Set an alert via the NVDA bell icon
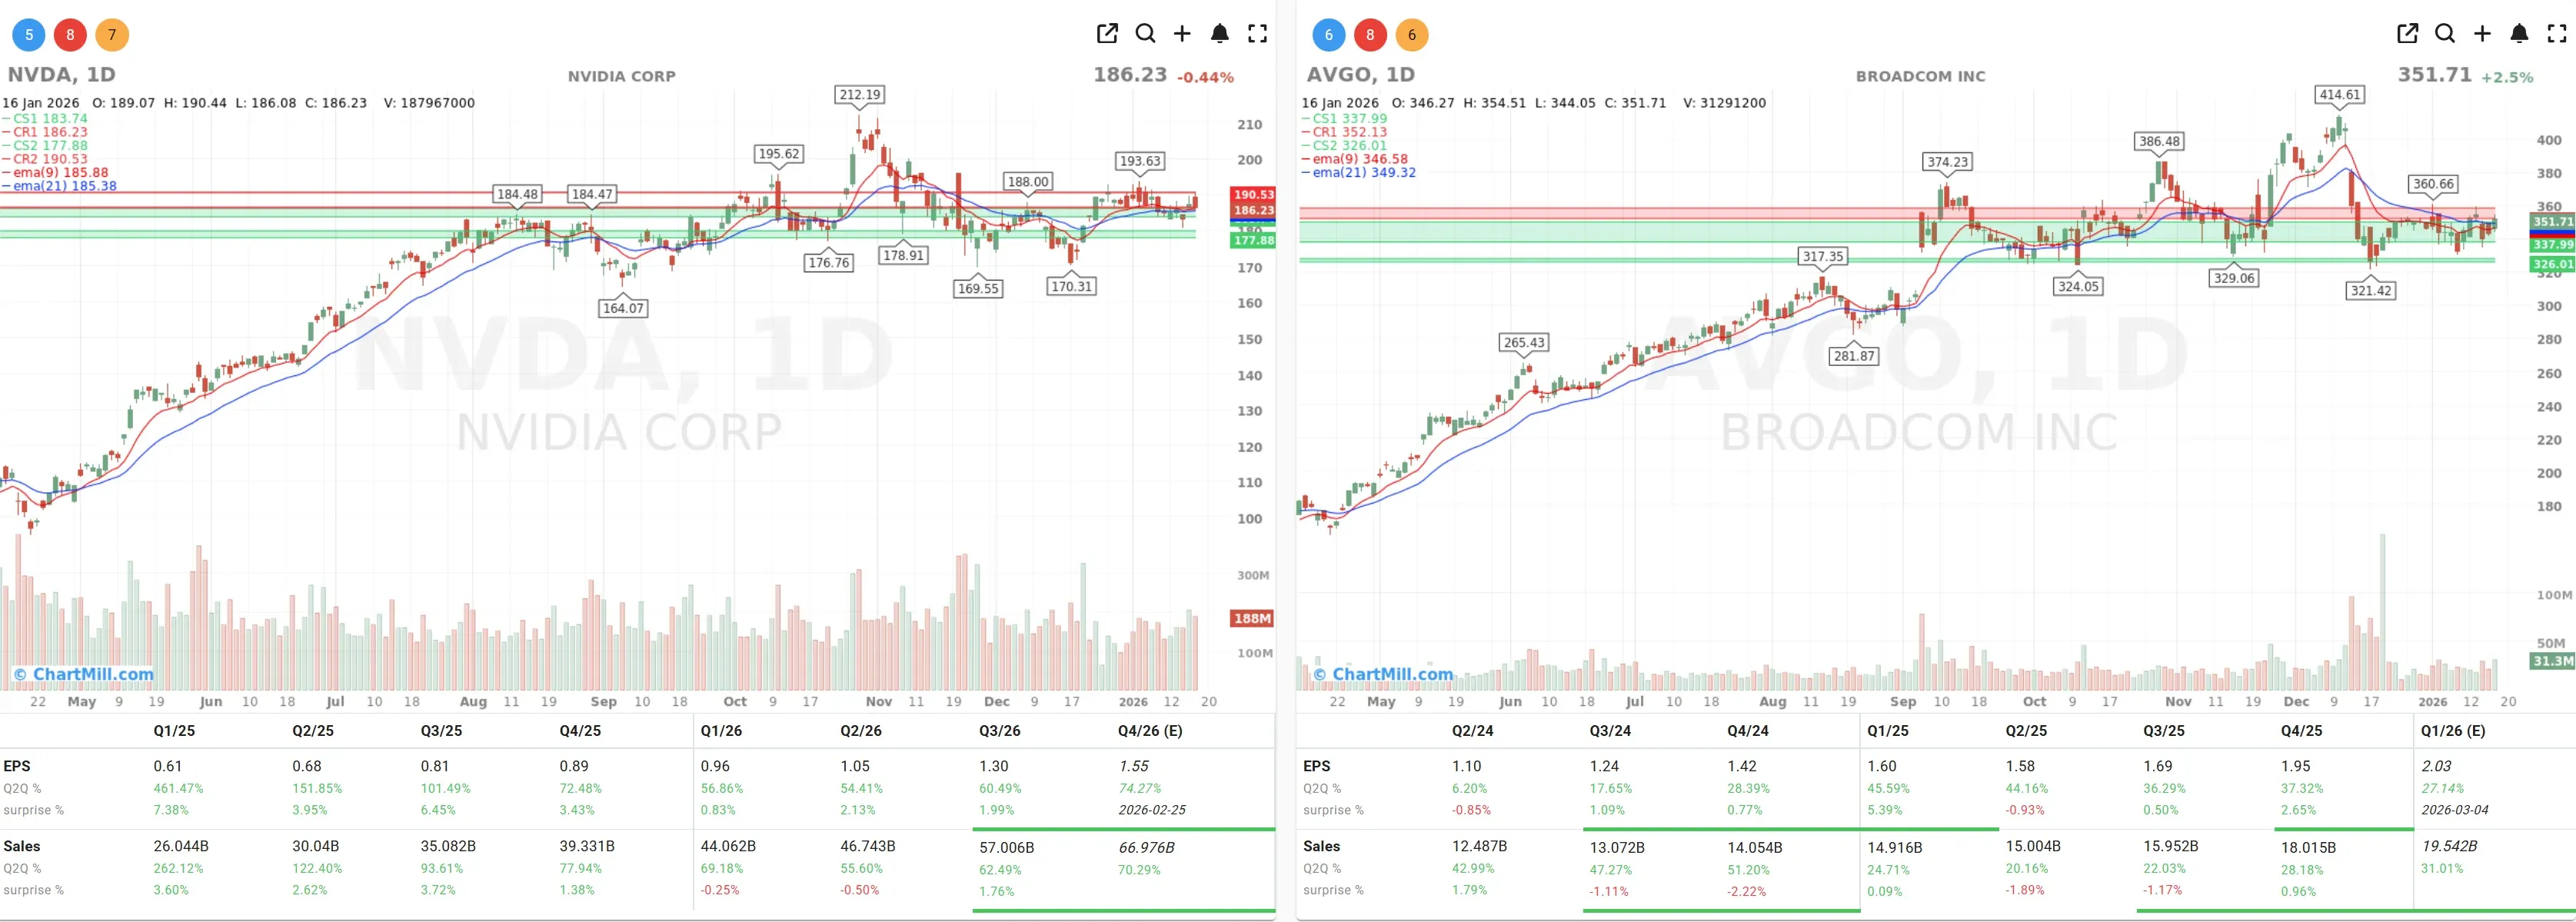Image resolution: width=2576 pixels, height=922 pixels. point(1220,33)
